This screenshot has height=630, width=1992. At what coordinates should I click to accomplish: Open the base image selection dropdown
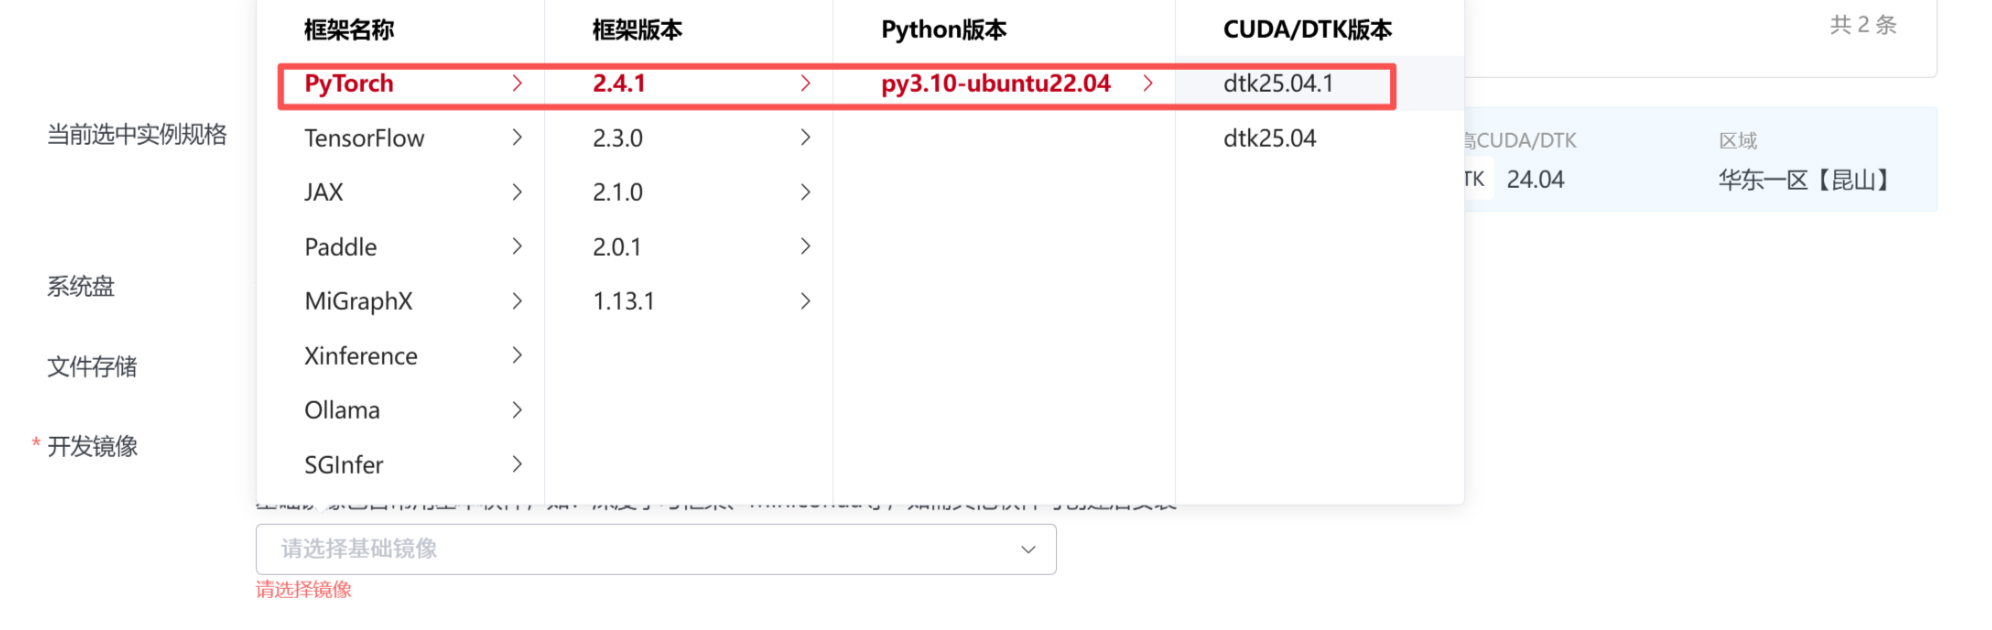pos(655,549)
